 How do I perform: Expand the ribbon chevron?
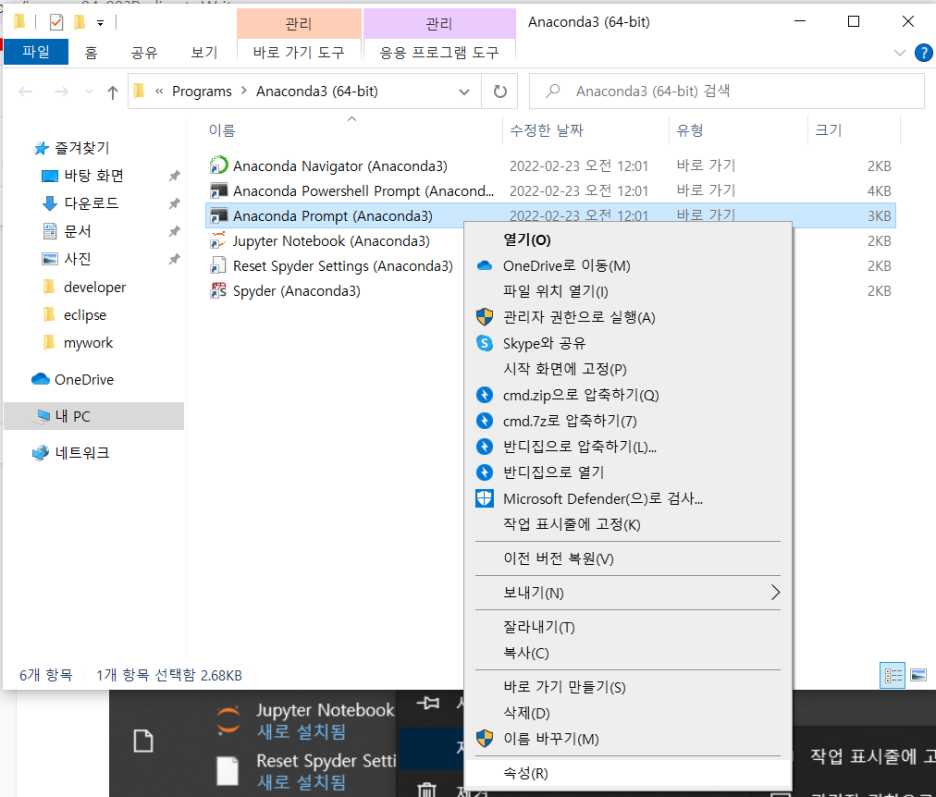[900, 53]
